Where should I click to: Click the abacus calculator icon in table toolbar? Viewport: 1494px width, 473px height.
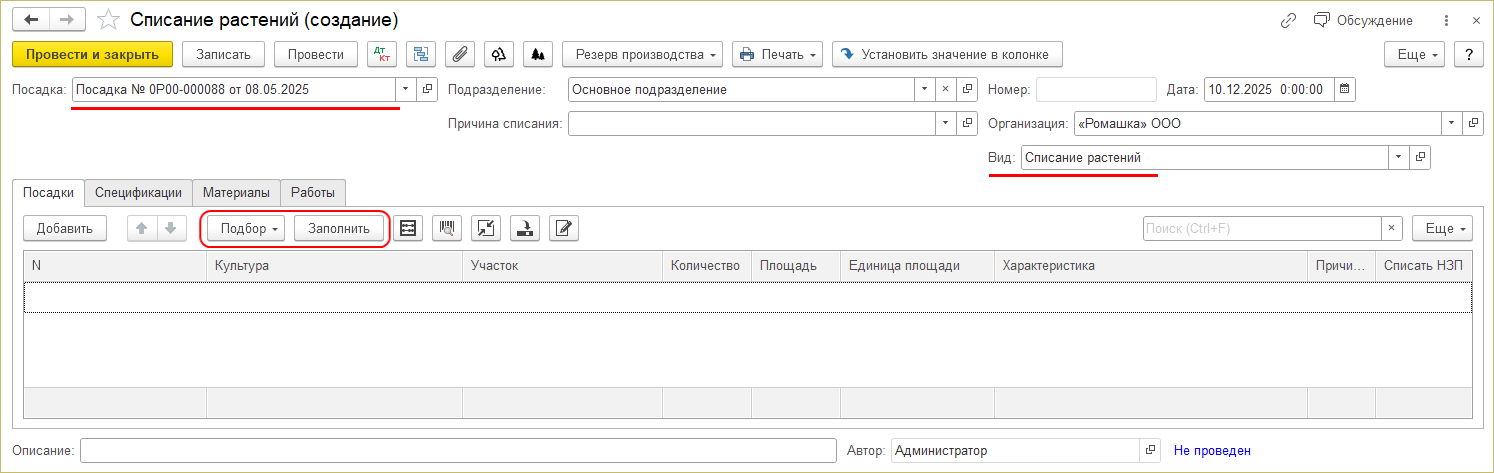coord(407,228)
